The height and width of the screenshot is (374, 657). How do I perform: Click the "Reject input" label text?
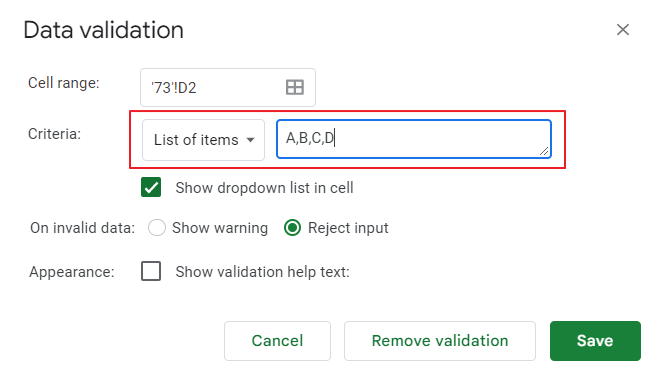pos(348,228)
